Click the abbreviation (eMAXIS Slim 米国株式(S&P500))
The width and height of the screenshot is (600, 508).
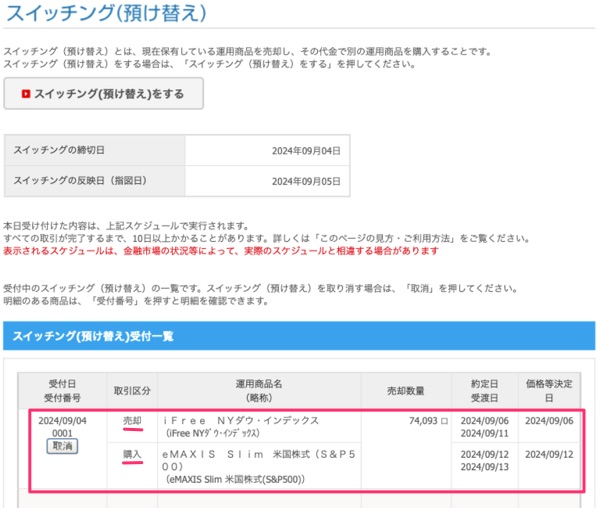pyautogui.click(x=235, y=479)
